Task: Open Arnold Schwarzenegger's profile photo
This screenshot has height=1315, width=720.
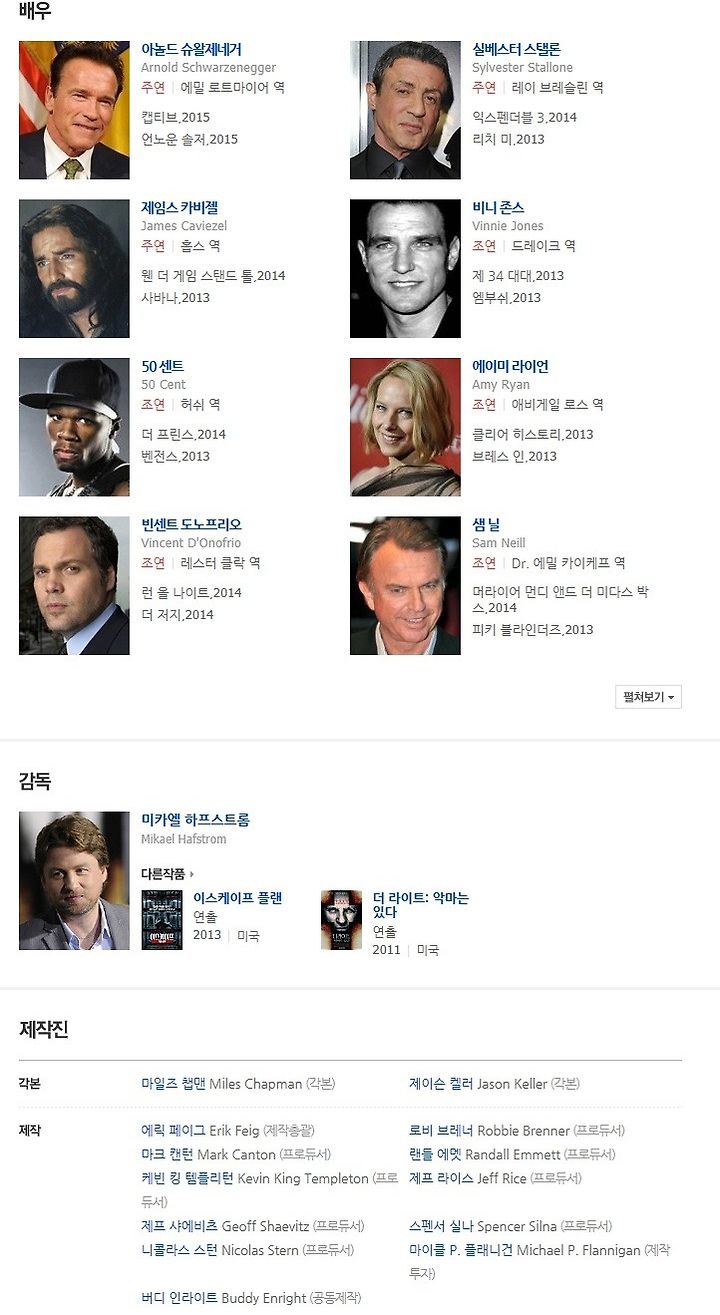Action: pyautogui.click(x=74, y=110)
